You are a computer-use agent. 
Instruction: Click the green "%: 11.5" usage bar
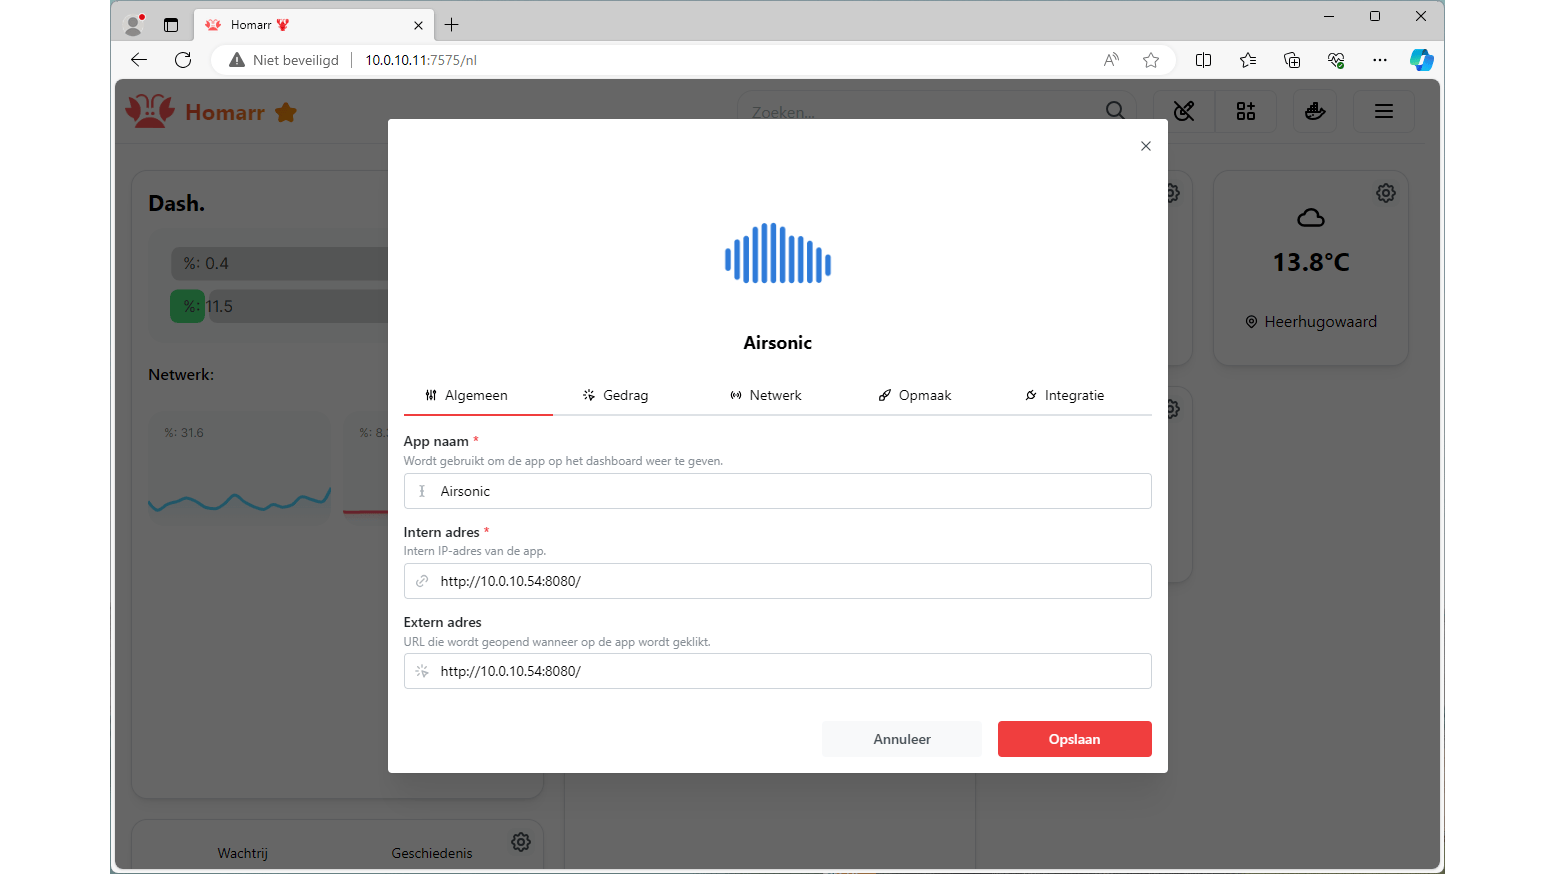(280, 306)
